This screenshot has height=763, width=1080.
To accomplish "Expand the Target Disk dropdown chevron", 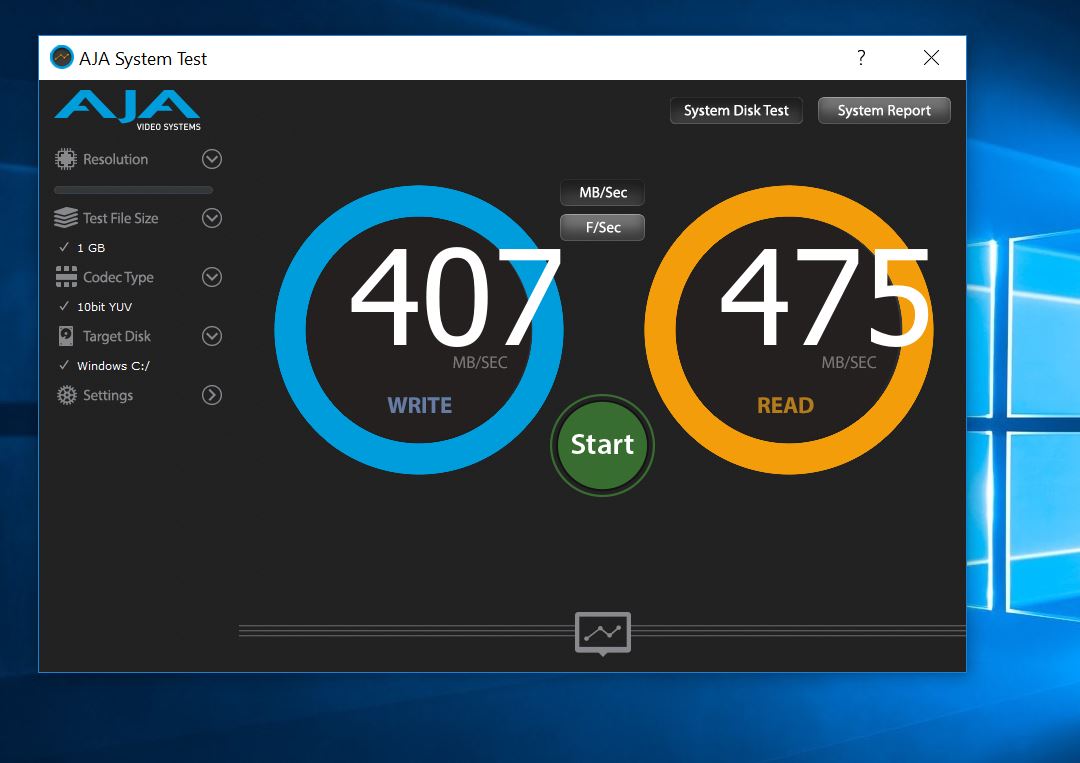I will (211, 336).
